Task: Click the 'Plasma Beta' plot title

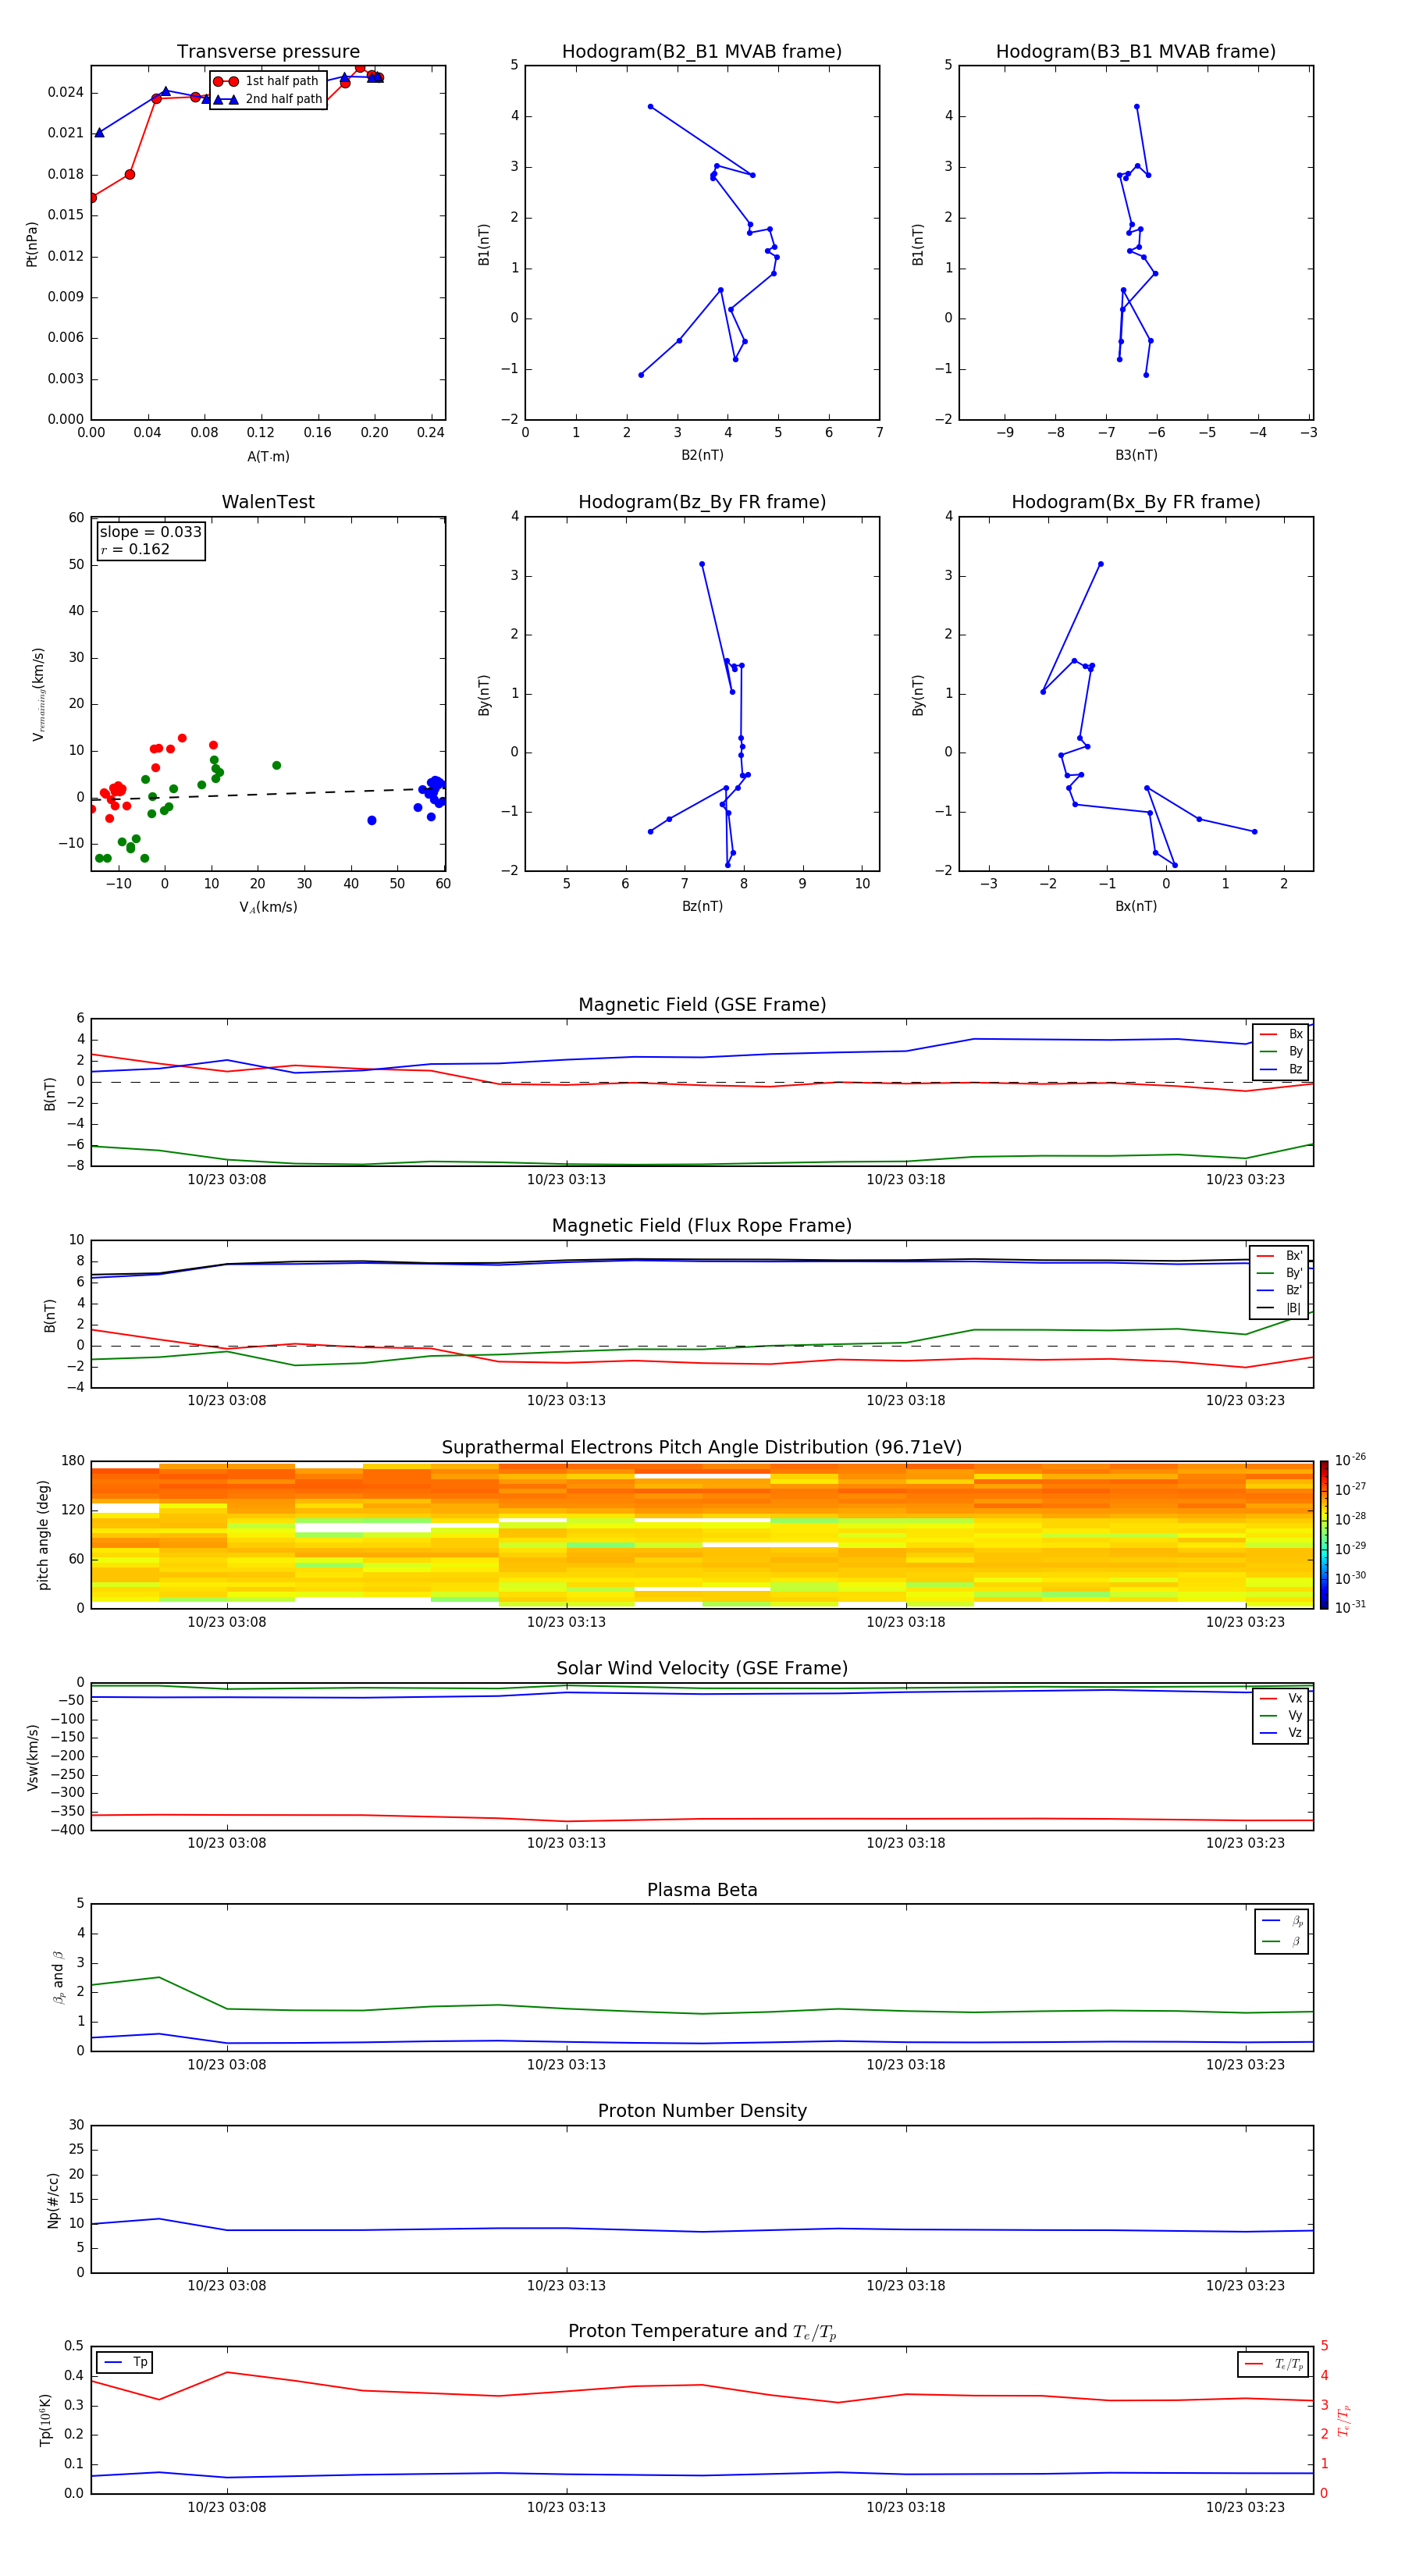Action: pos(702,1890)
